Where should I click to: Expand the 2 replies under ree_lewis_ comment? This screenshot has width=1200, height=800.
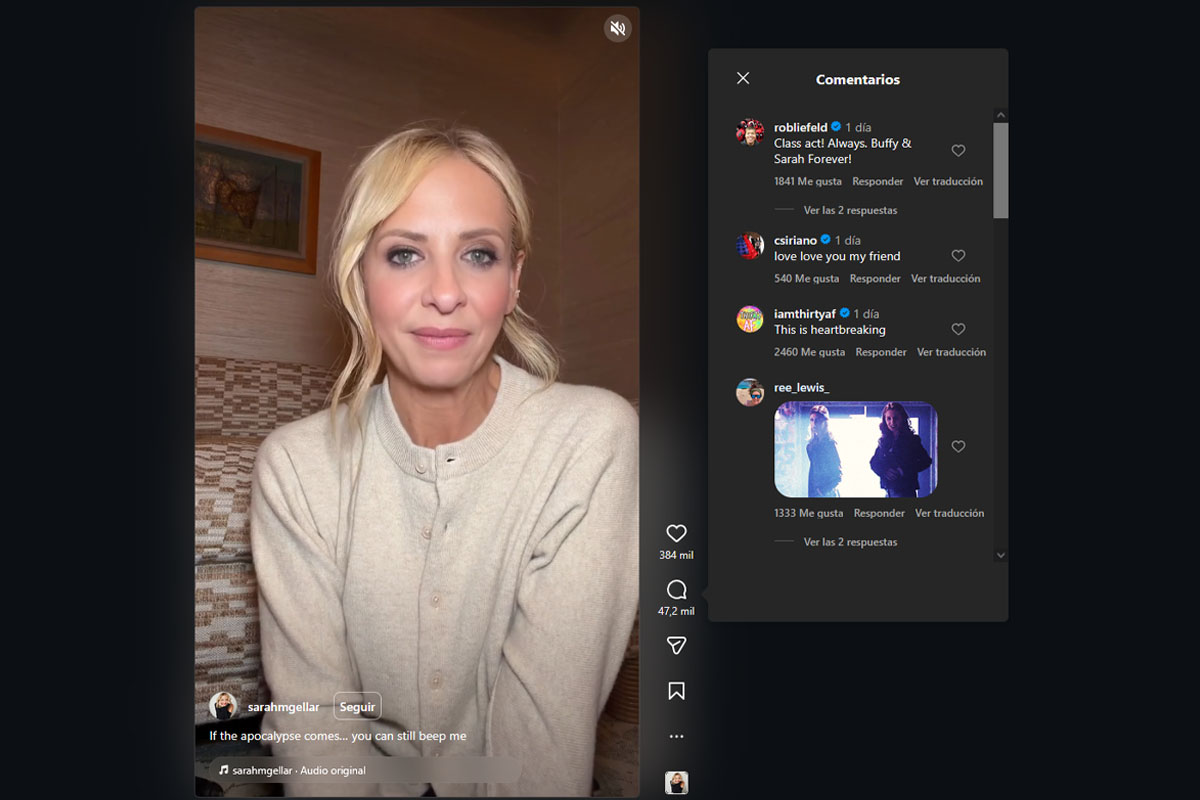click(850, 542)
